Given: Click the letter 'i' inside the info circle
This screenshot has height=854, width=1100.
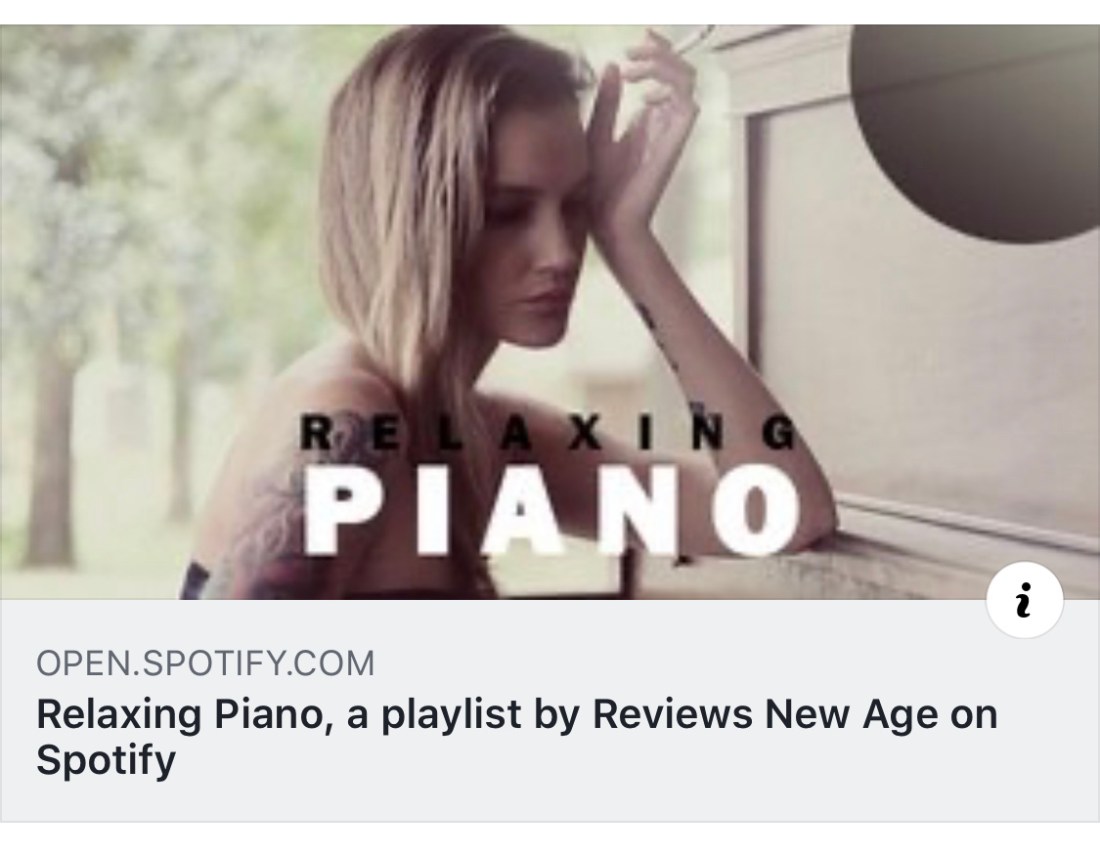Looking at the screenshot, I should [1024, 599].
